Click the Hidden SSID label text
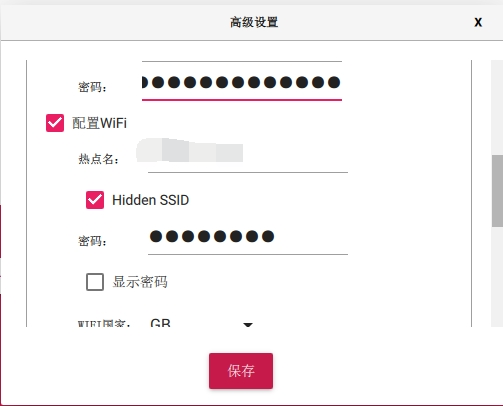The height and width of the screenshot is (406, 503). pos(150,200)
